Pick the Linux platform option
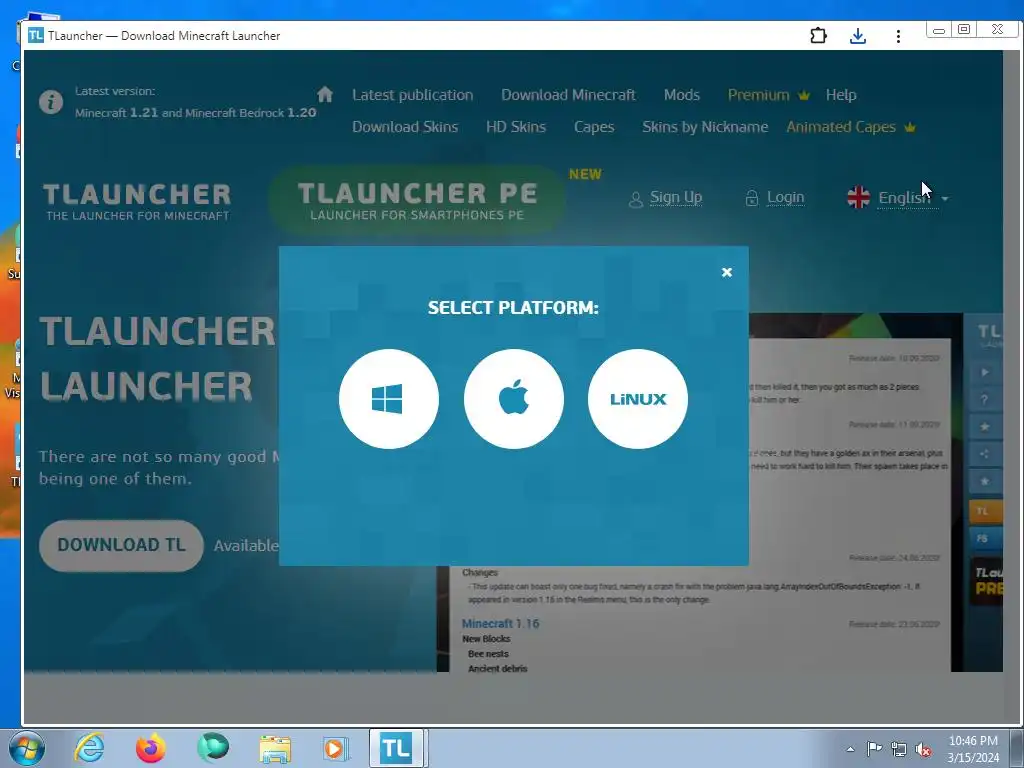1024x768 pixels. [x=637, y=399]
